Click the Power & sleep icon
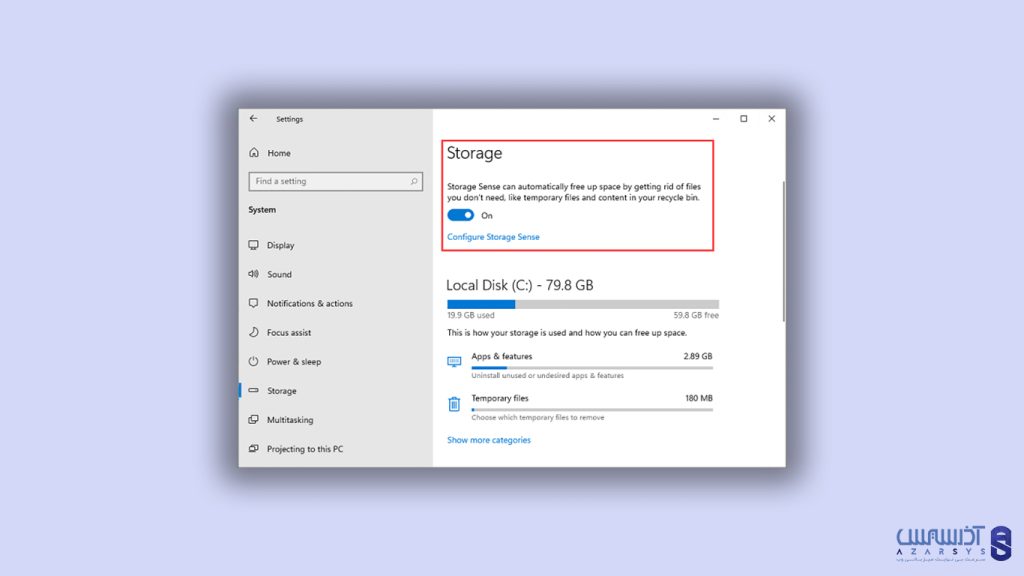The image size is (1024, 576). [x=254, y=361]
